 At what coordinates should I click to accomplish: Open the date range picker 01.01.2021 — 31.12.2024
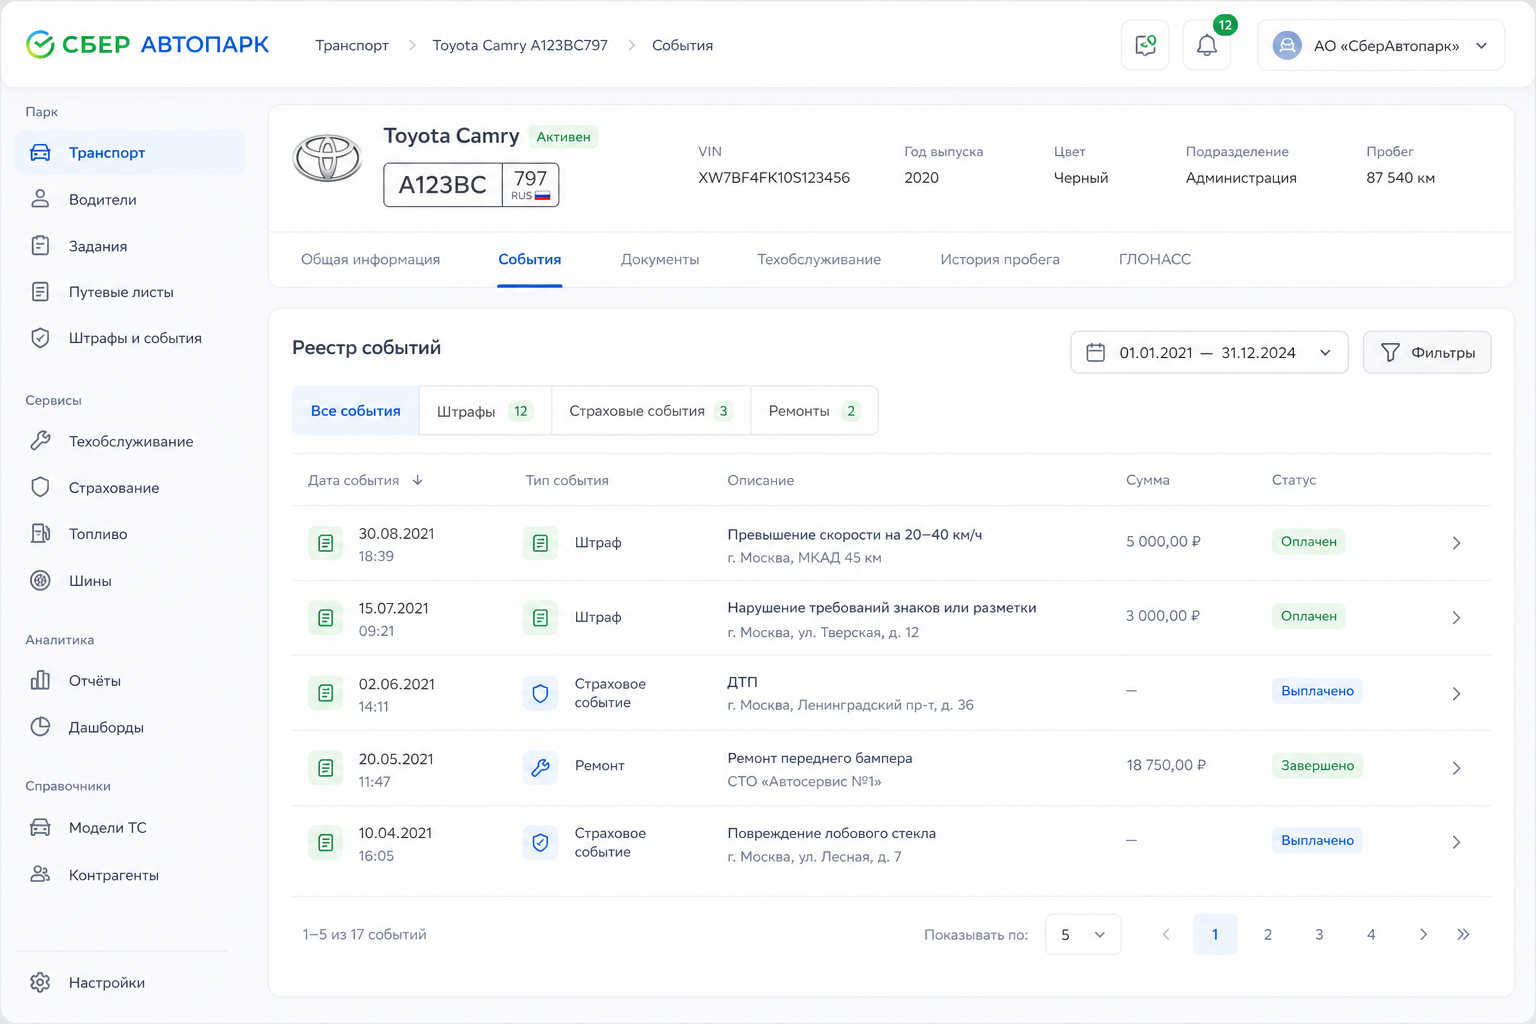1209,352
